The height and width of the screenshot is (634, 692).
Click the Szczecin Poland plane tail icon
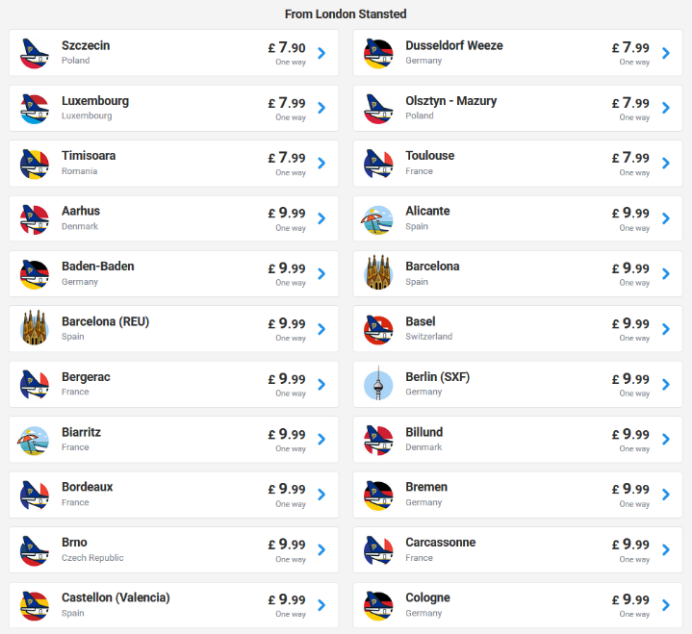(34, 53)
